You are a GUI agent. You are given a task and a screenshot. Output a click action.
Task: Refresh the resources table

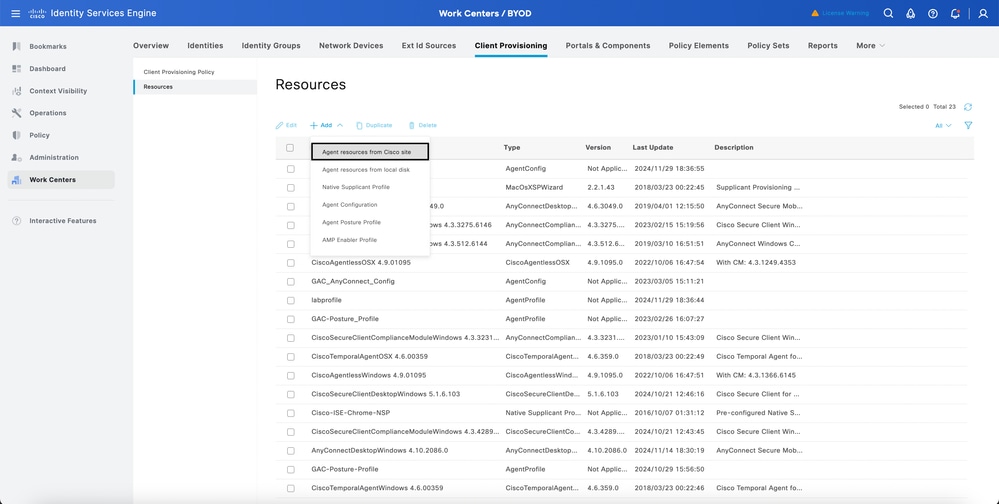(968, 107)
